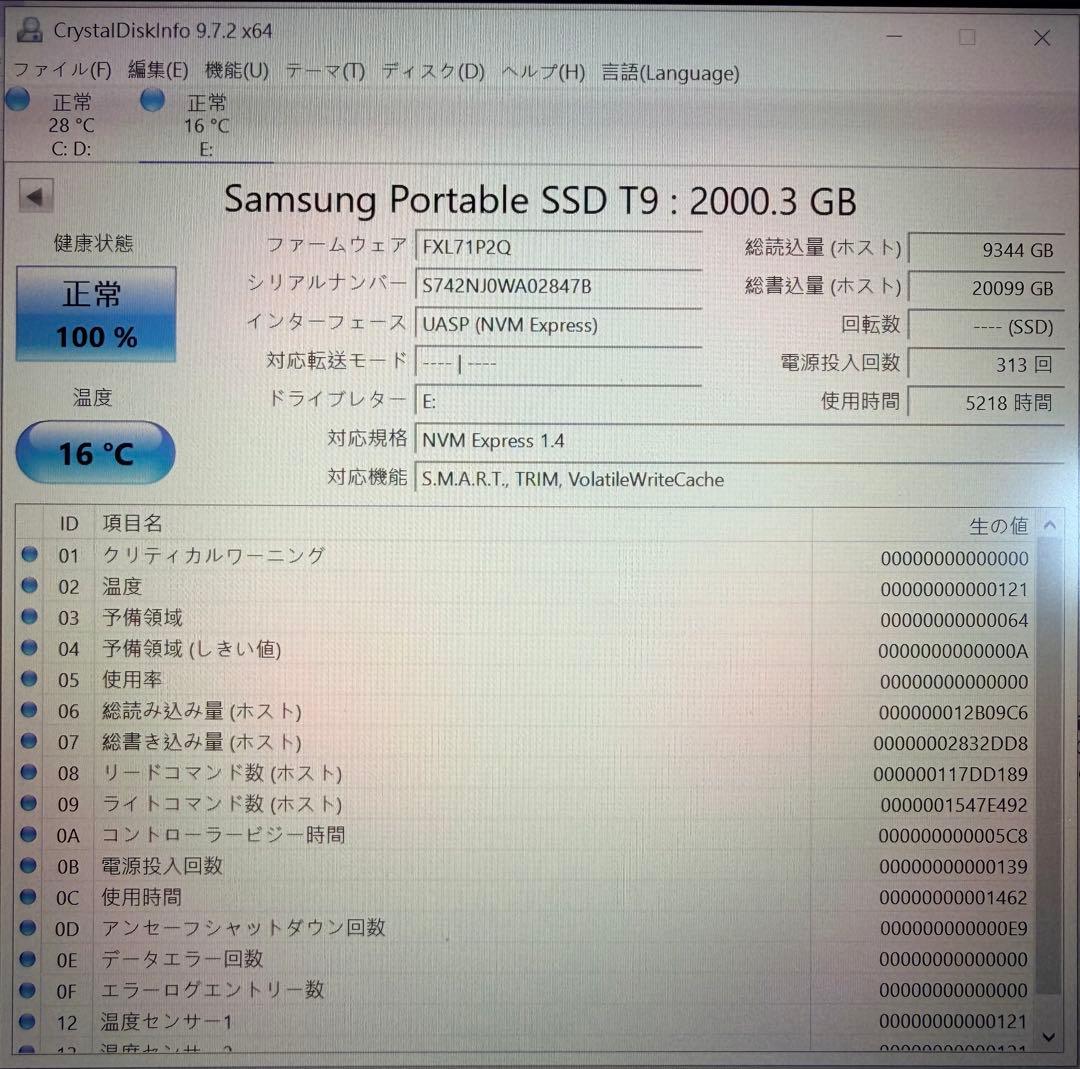Click the ID column header
This screenshot has width=1080, height=1069.
point(69,523)
